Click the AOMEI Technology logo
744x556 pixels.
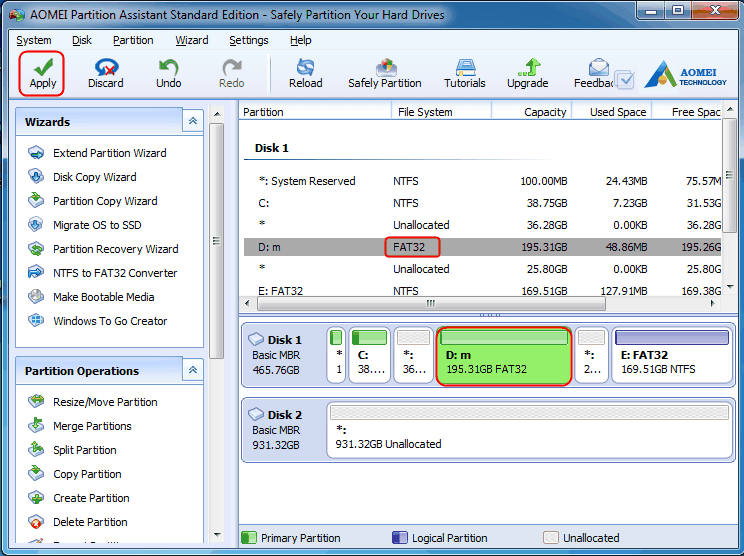pyautogui.click(x=686, y=75)
